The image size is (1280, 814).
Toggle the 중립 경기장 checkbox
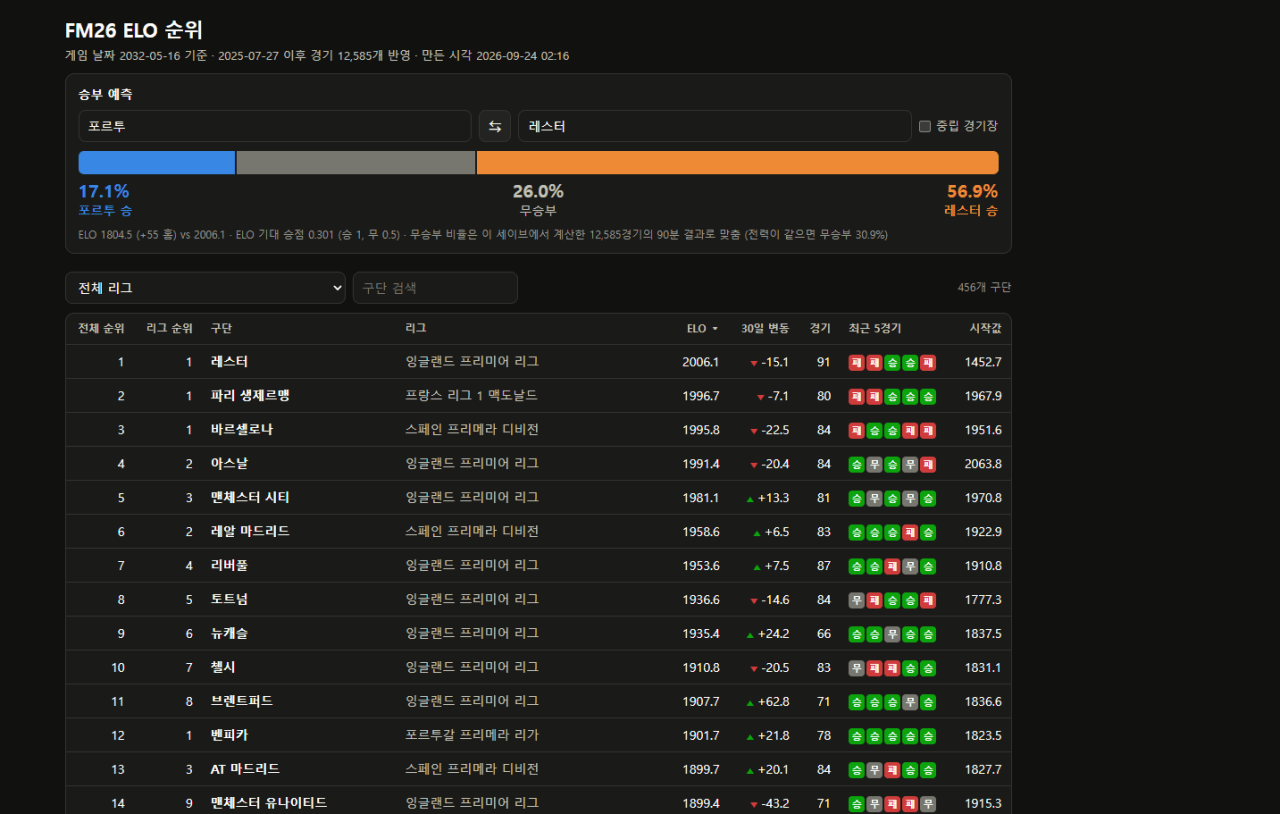(925, 126)
